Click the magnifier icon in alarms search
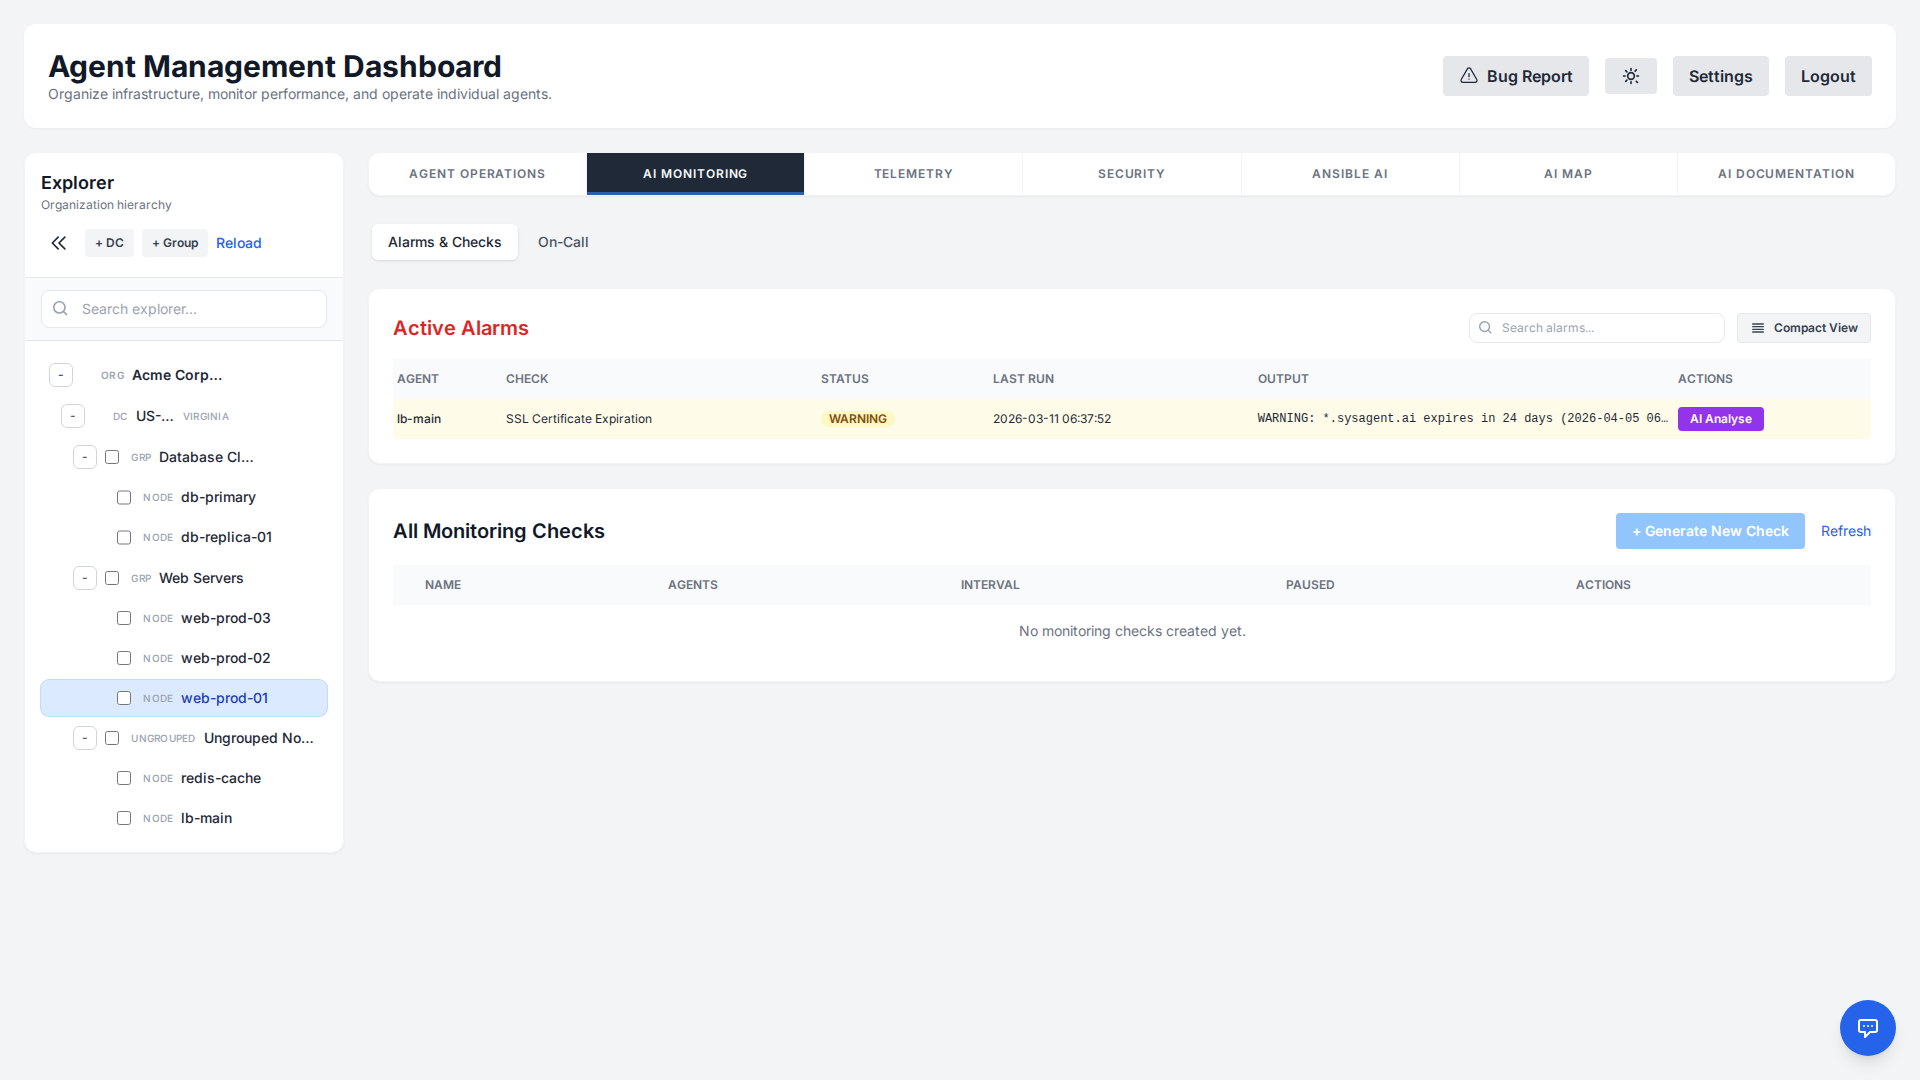Image resolution: width=1920 pixels, height=1080 pixels. click(1485, 328)
